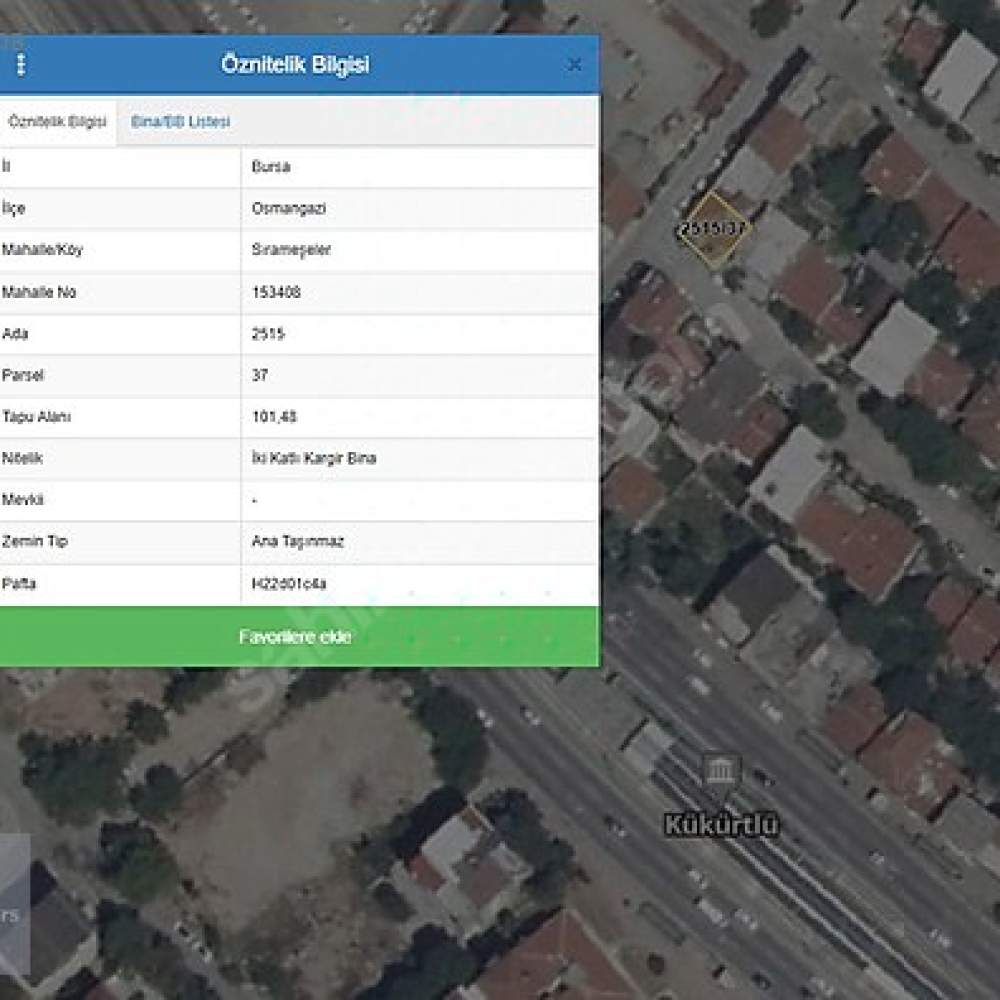This screenshot has width=1000, height=1000.
Task: Open the Bina/BB Listesi tab
Action: (x=180, y=122)
